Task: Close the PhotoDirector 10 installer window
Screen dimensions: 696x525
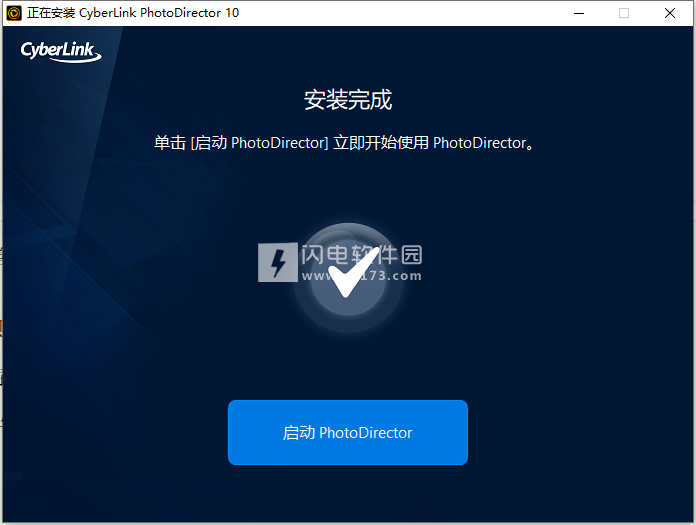Action: coord(670,13)
